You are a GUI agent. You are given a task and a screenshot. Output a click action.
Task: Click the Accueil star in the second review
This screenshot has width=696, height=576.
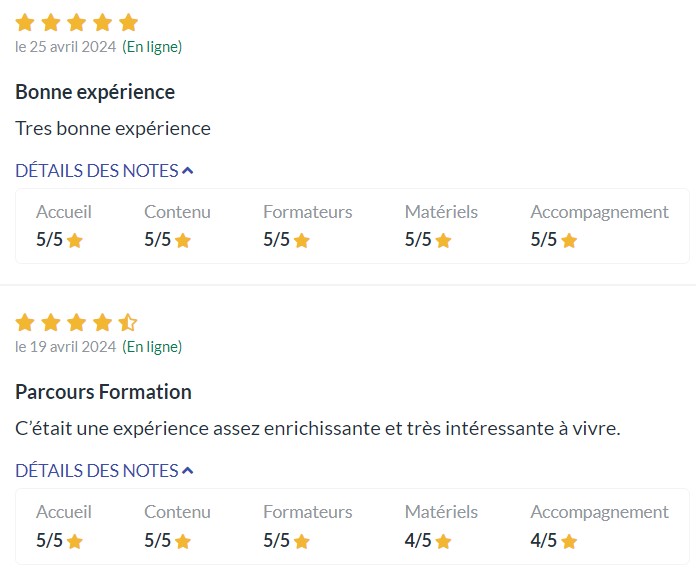(x=74, y=541)
